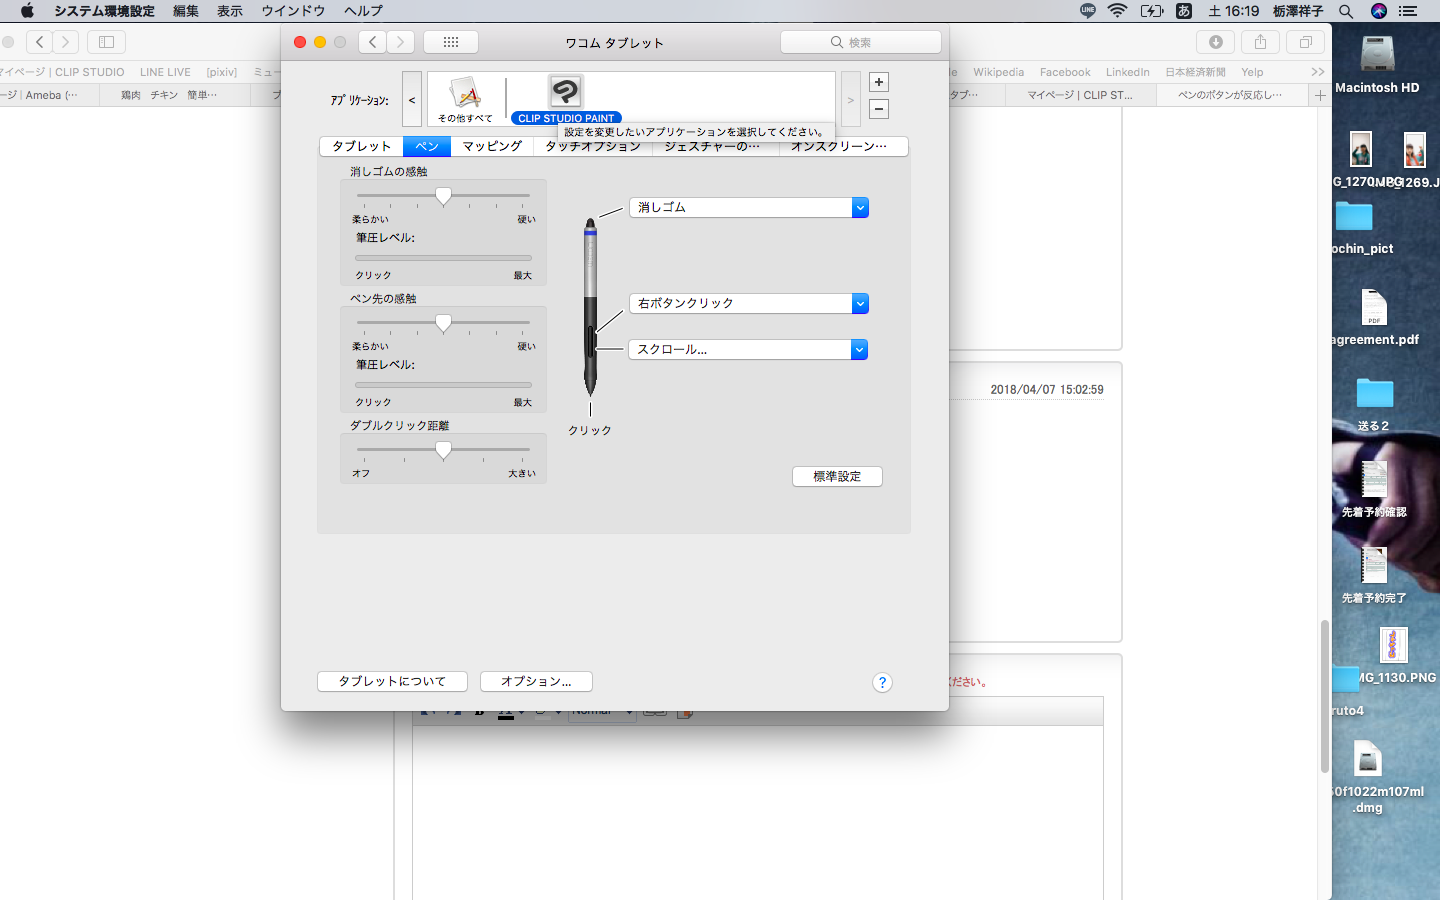The height and width of the screenshot is (900, 1440).
Task: Open 'LINE LIVE' bookmark in Safari
Action: (165, 72)
